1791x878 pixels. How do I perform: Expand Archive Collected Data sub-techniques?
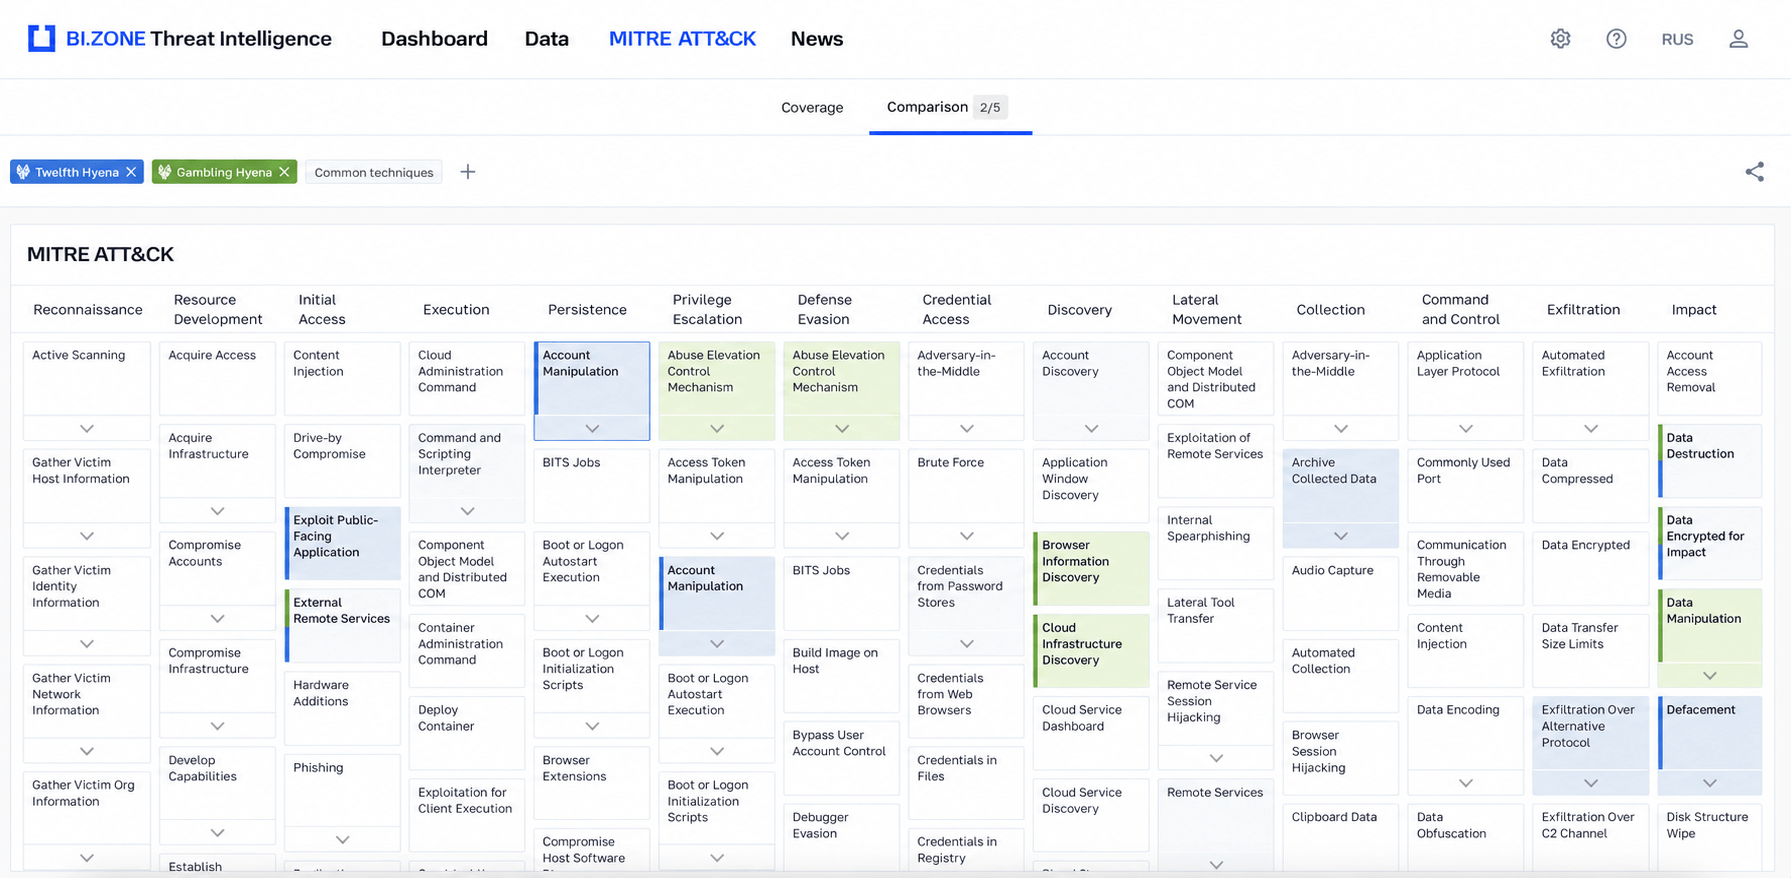(x=1340, y=536)
